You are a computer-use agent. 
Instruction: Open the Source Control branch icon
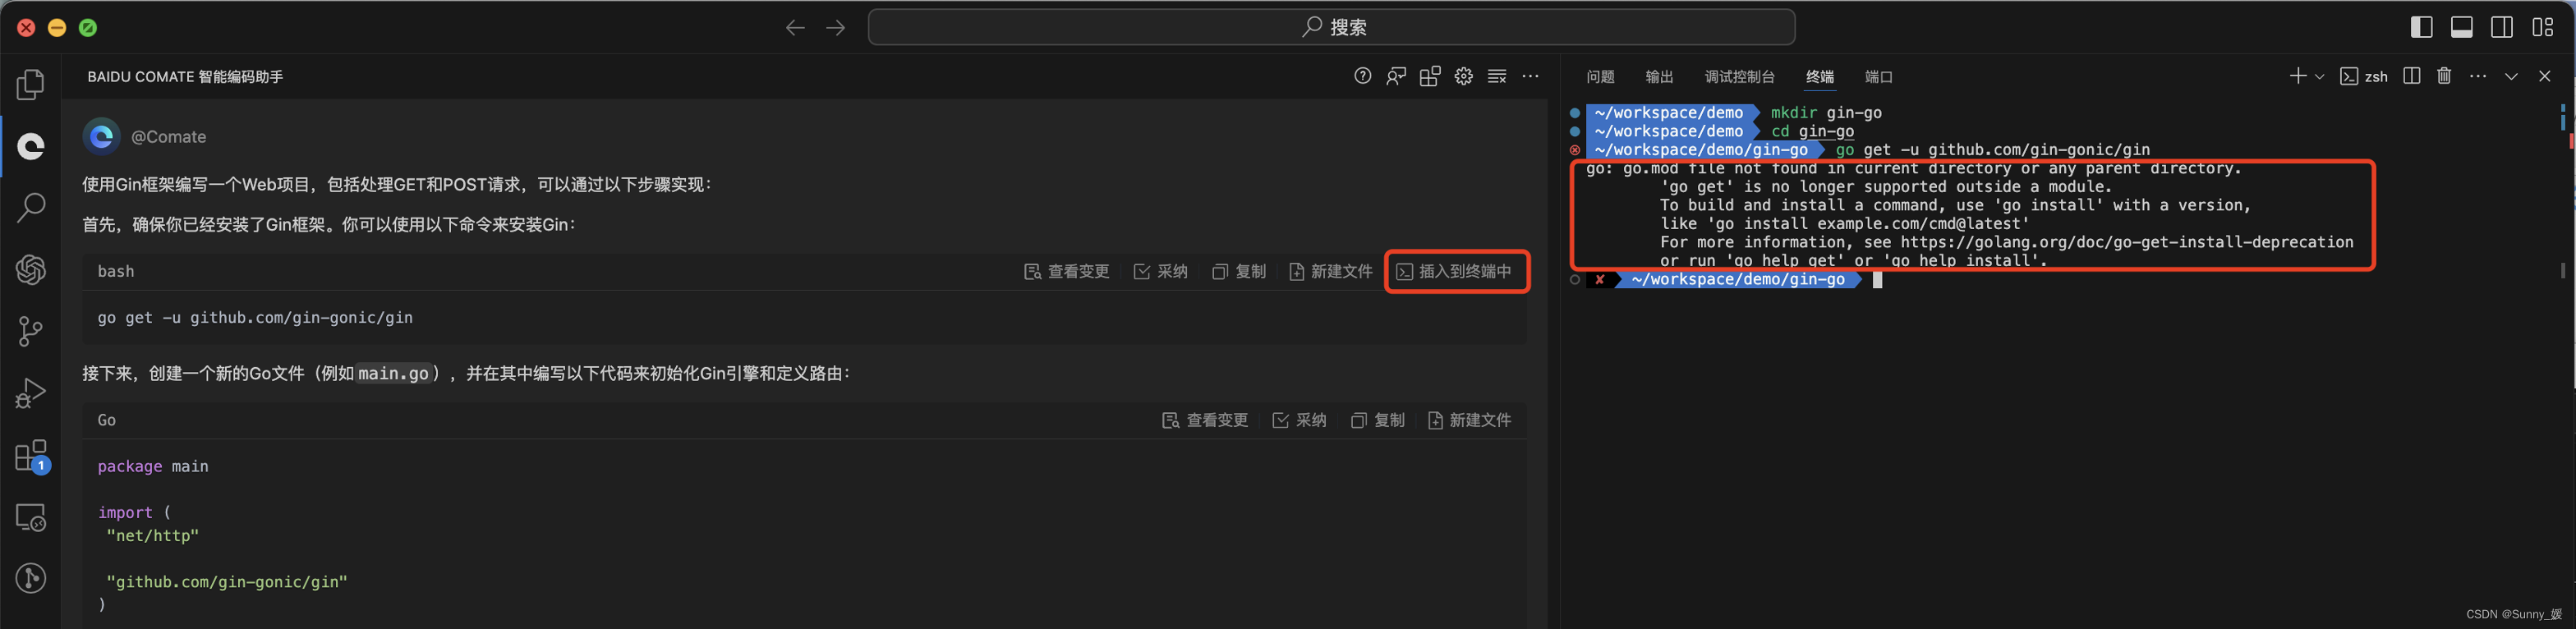(x=31, y=331)
